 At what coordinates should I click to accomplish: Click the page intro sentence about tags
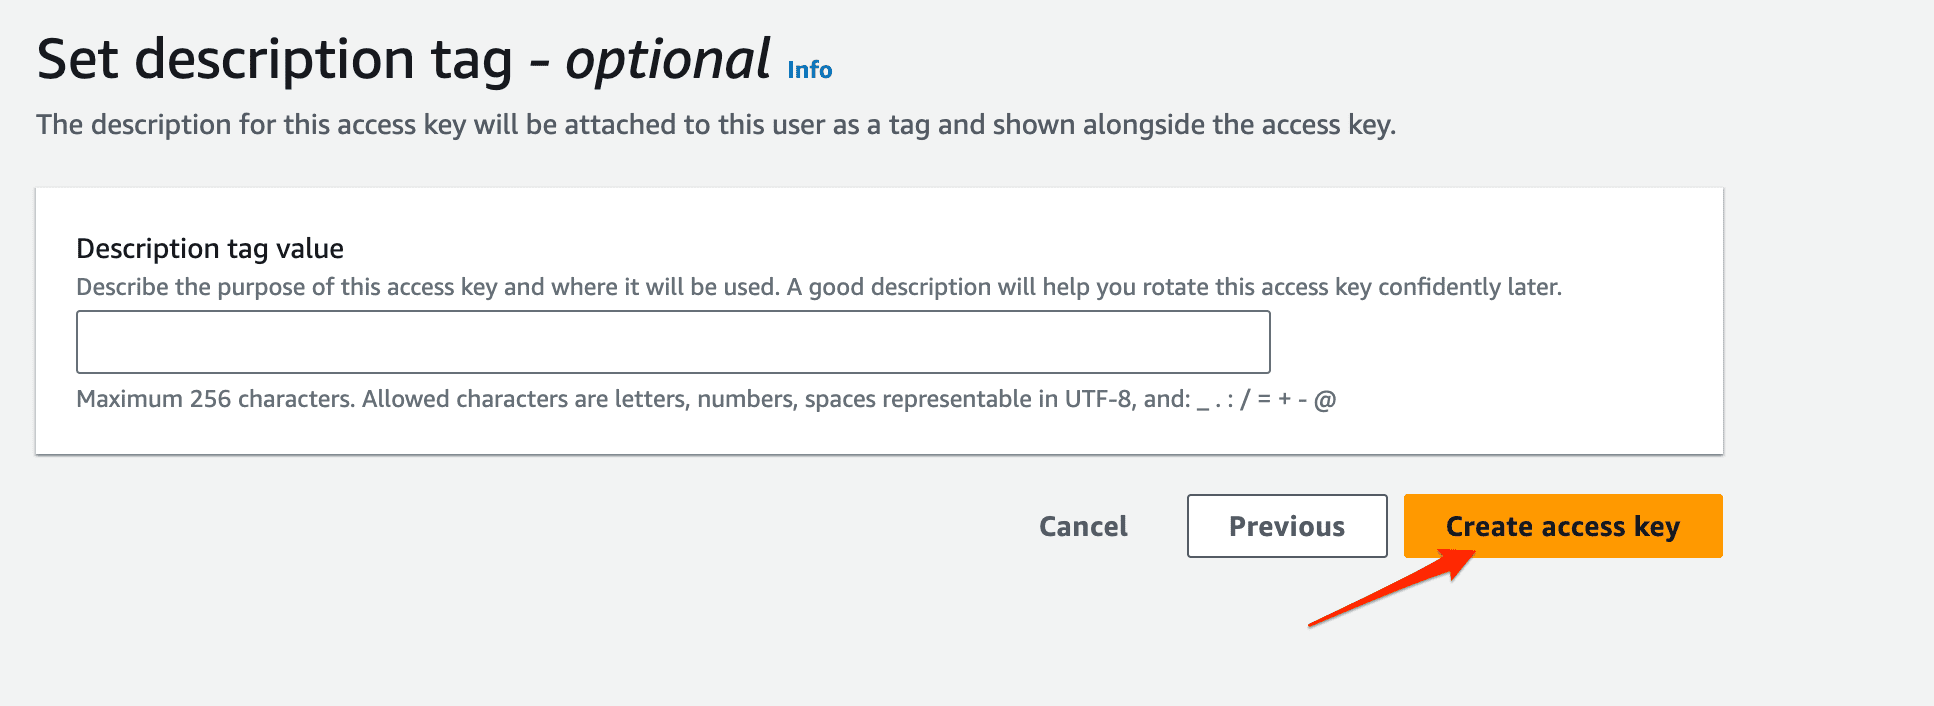point(716,124)
